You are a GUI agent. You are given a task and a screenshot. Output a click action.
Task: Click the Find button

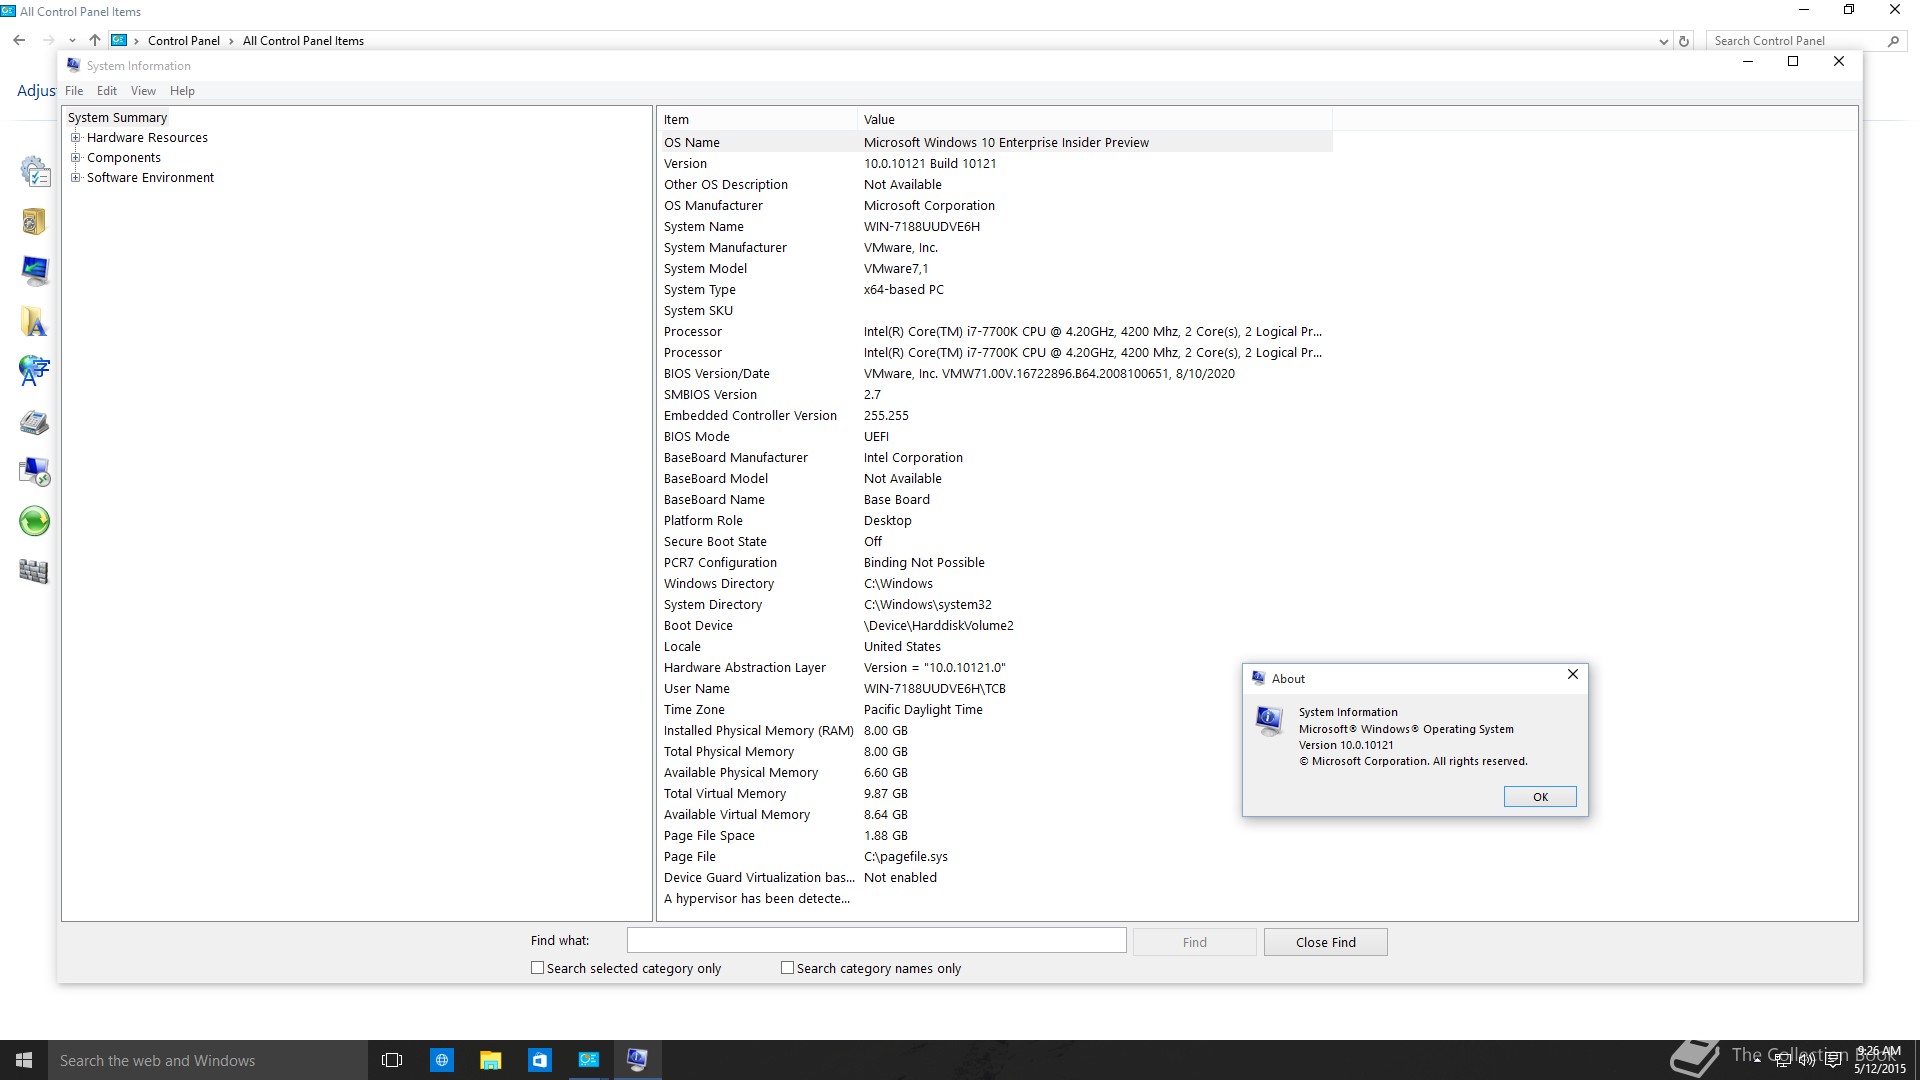[1194, 942]
